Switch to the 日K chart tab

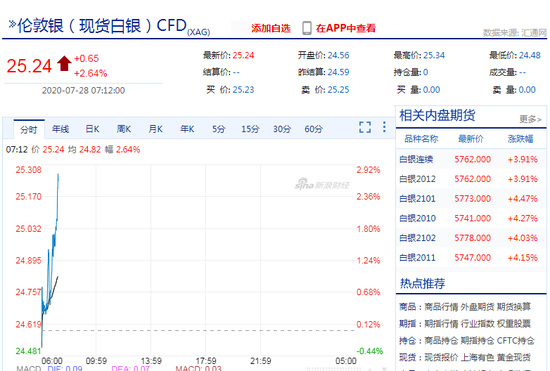92,129
